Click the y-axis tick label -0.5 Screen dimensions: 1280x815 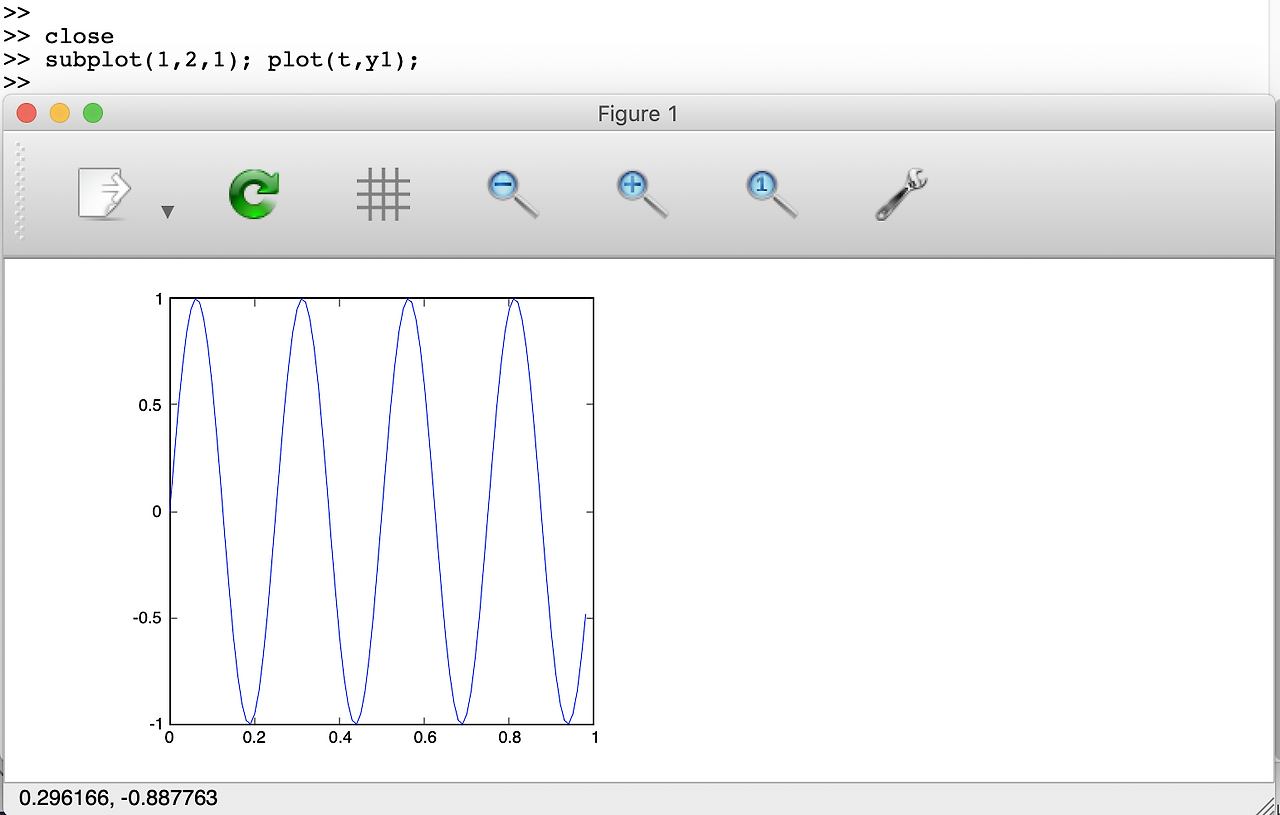pyautogui.click(x=146, y=618)
